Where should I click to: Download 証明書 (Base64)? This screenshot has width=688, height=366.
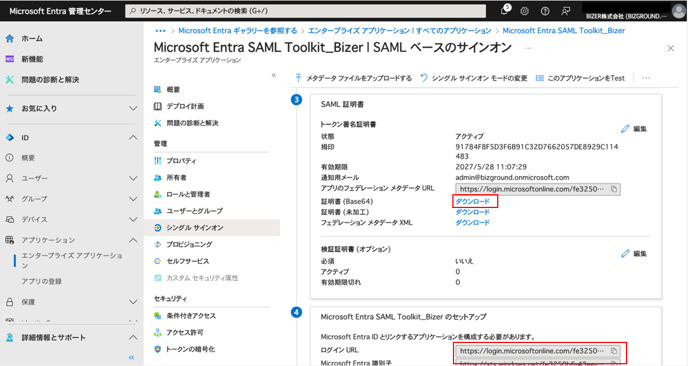coord(472,201)
